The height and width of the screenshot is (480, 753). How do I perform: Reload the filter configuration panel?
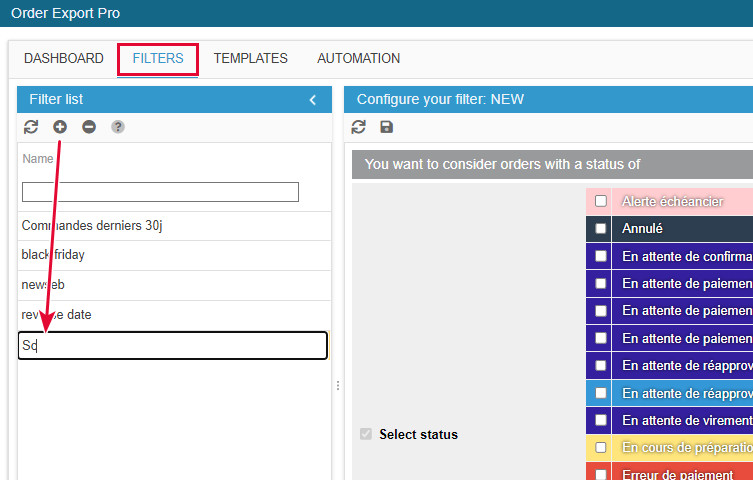pos(359,127)
